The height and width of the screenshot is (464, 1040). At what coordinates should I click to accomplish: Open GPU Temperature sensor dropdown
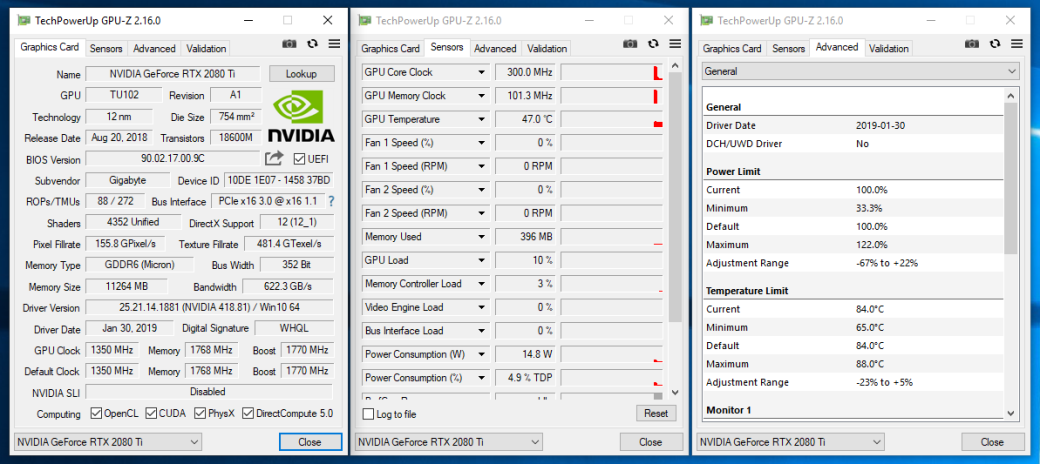(482, 119)
